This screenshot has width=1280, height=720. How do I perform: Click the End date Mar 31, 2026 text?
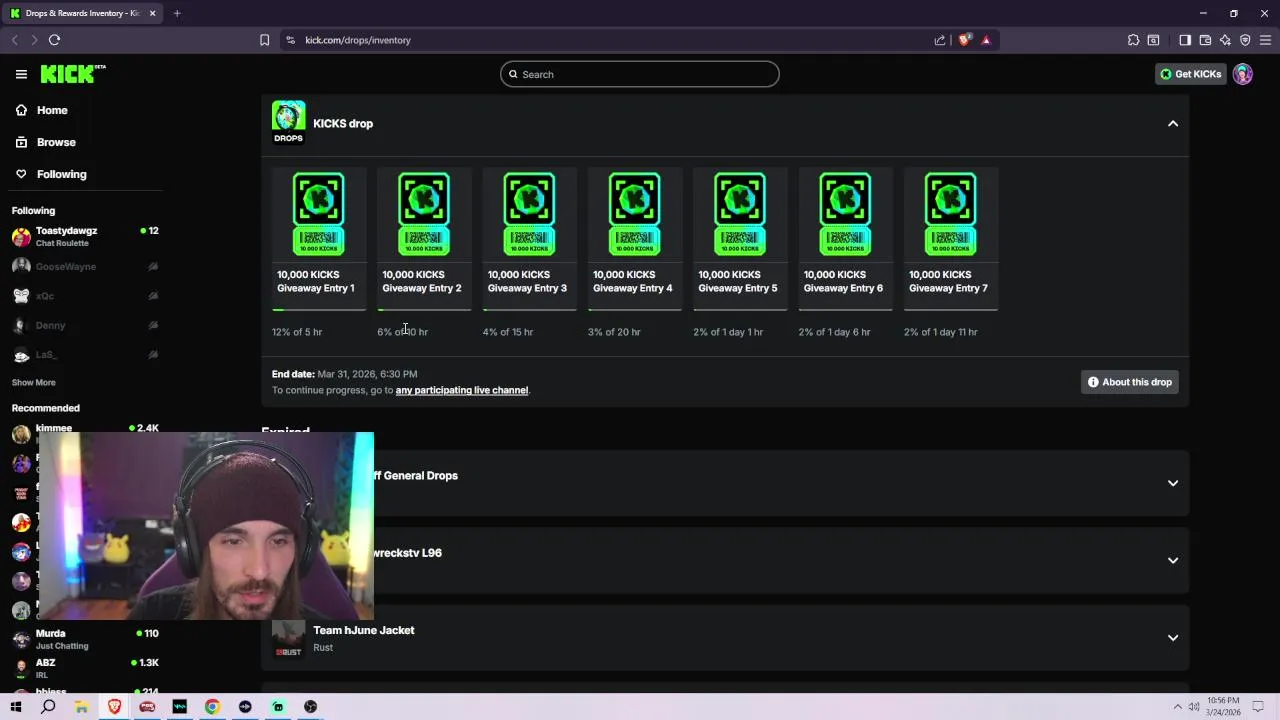345,374
